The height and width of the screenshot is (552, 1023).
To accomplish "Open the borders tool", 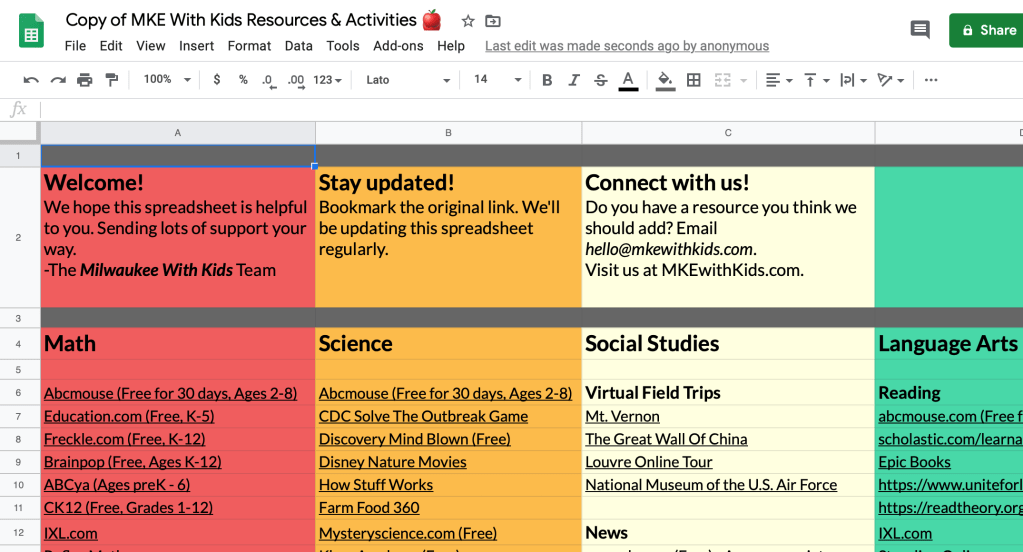I will click(694, 80).
